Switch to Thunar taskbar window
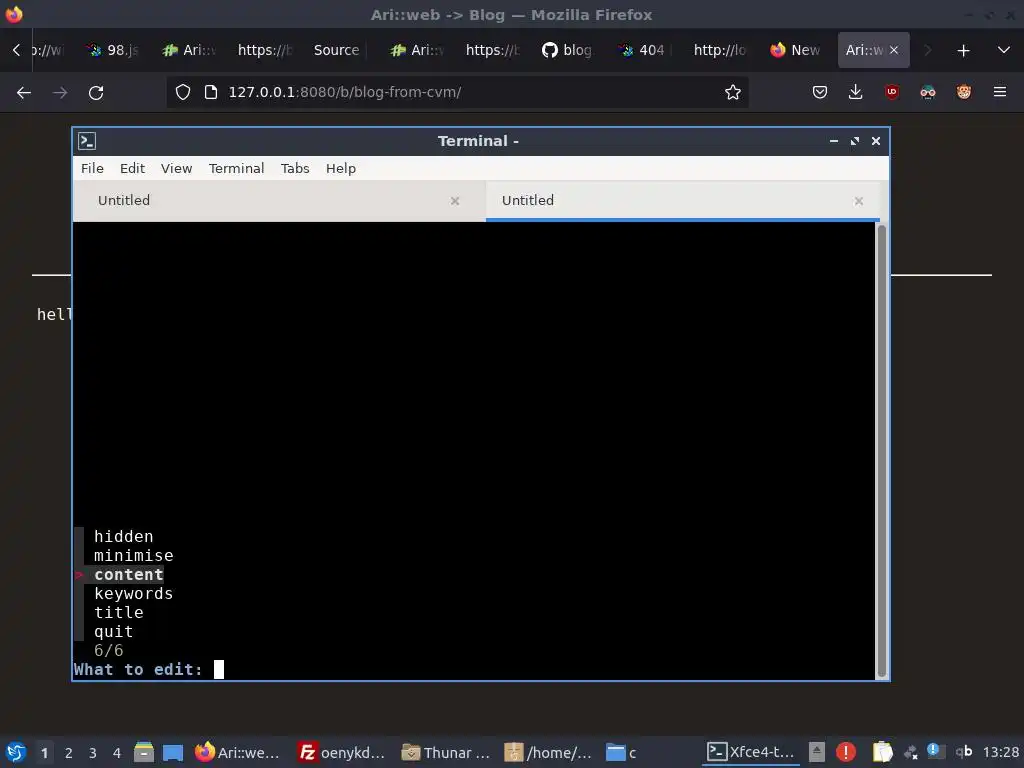 [x=446, y=752]
